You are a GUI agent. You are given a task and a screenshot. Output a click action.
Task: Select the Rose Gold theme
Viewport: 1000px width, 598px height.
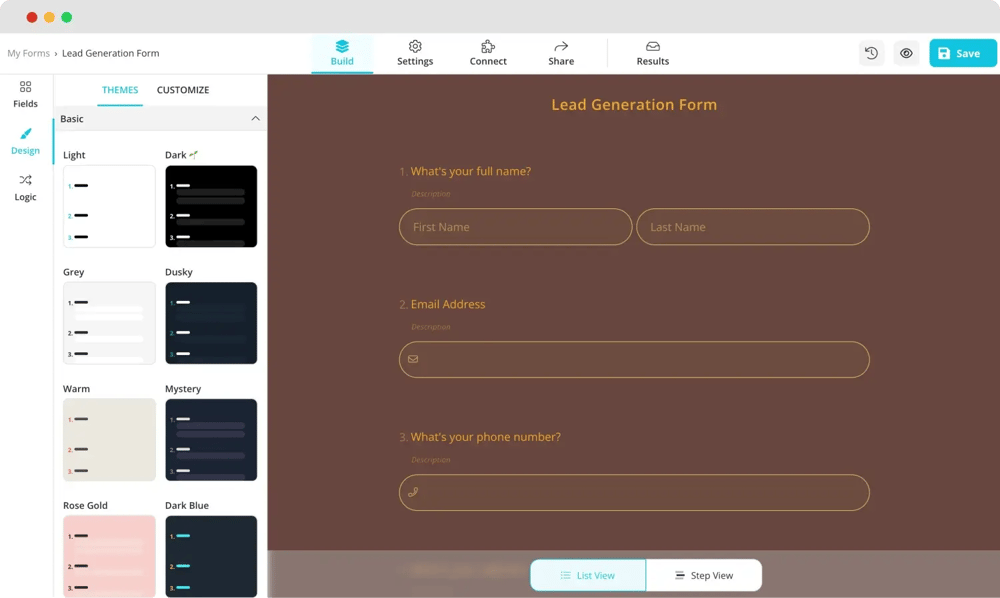(108, 556)
